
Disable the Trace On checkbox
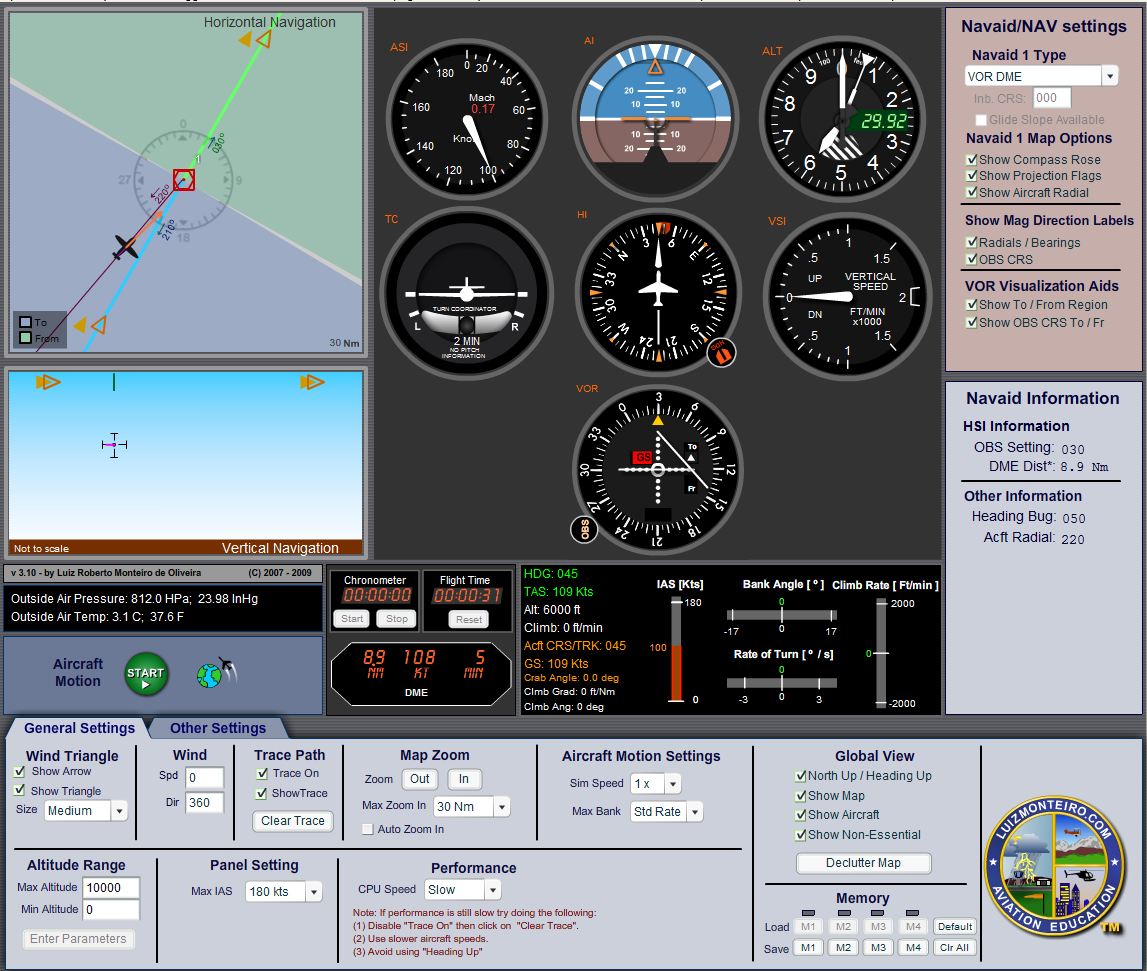click(260, 773)
